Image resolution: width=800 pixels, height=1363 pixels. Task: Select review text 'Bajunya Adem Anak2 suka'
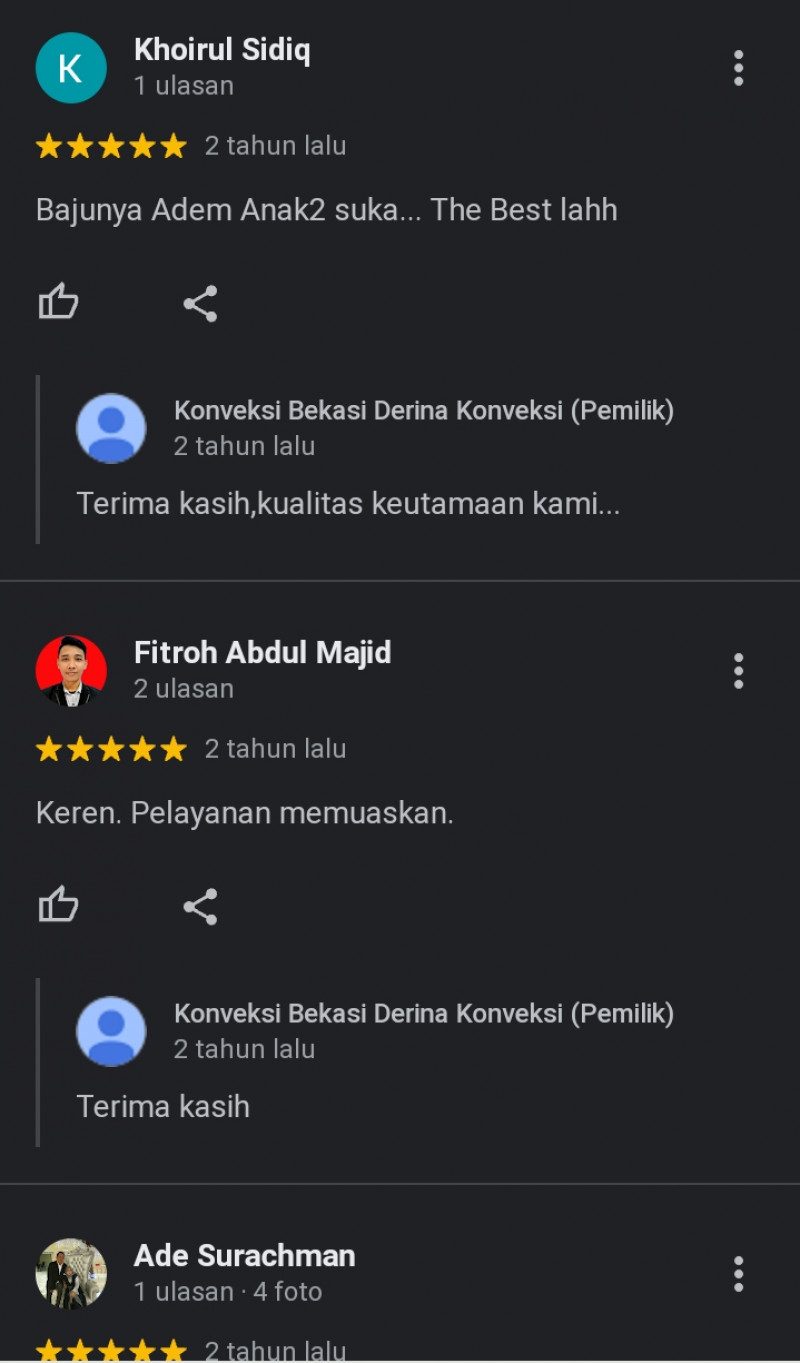click(216, 210)
